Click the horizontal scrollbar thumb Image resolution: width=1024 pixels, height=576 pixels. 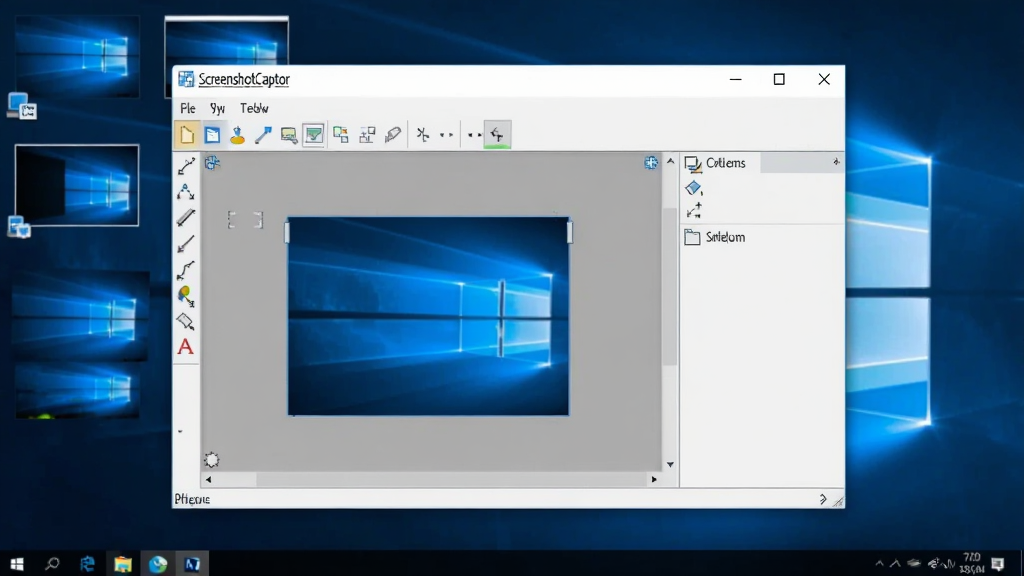tap(451, 479)
